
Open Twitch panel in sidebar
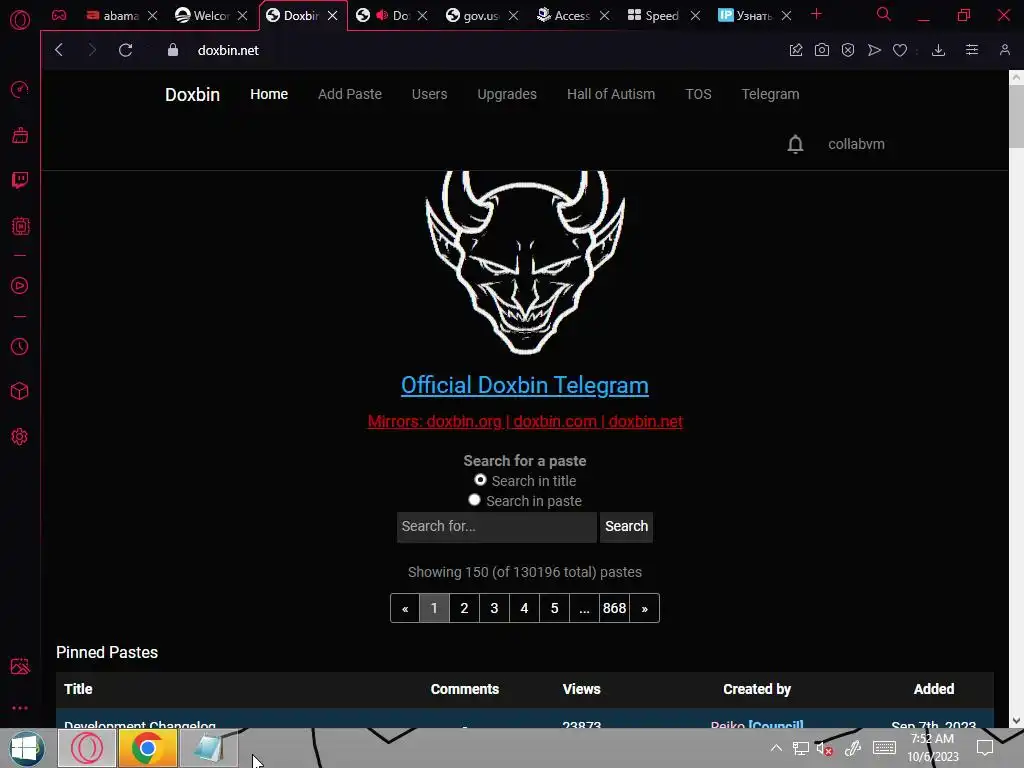20,180
